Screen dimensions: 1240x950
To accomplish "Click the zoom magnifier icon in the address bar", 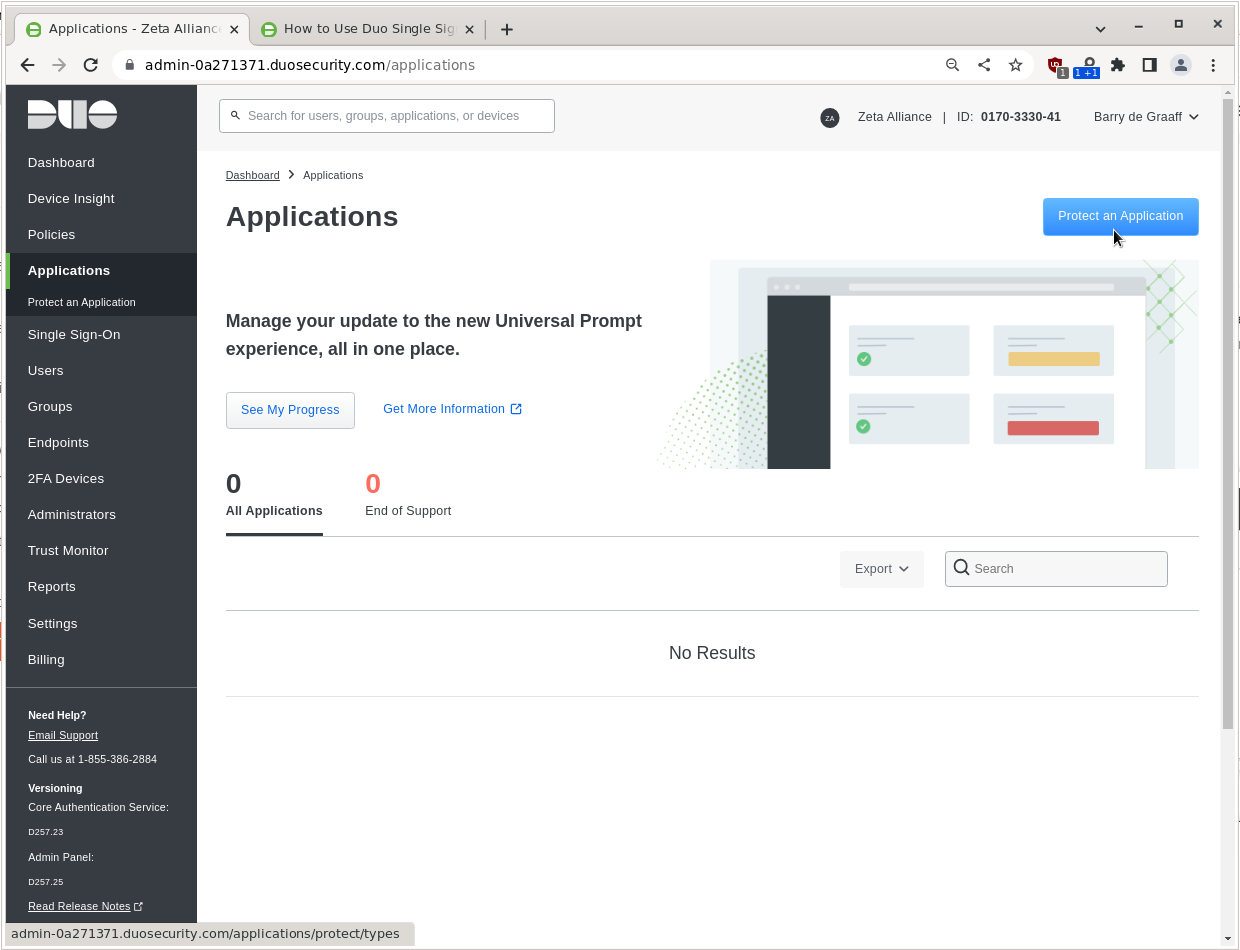I will click(952, 65).
